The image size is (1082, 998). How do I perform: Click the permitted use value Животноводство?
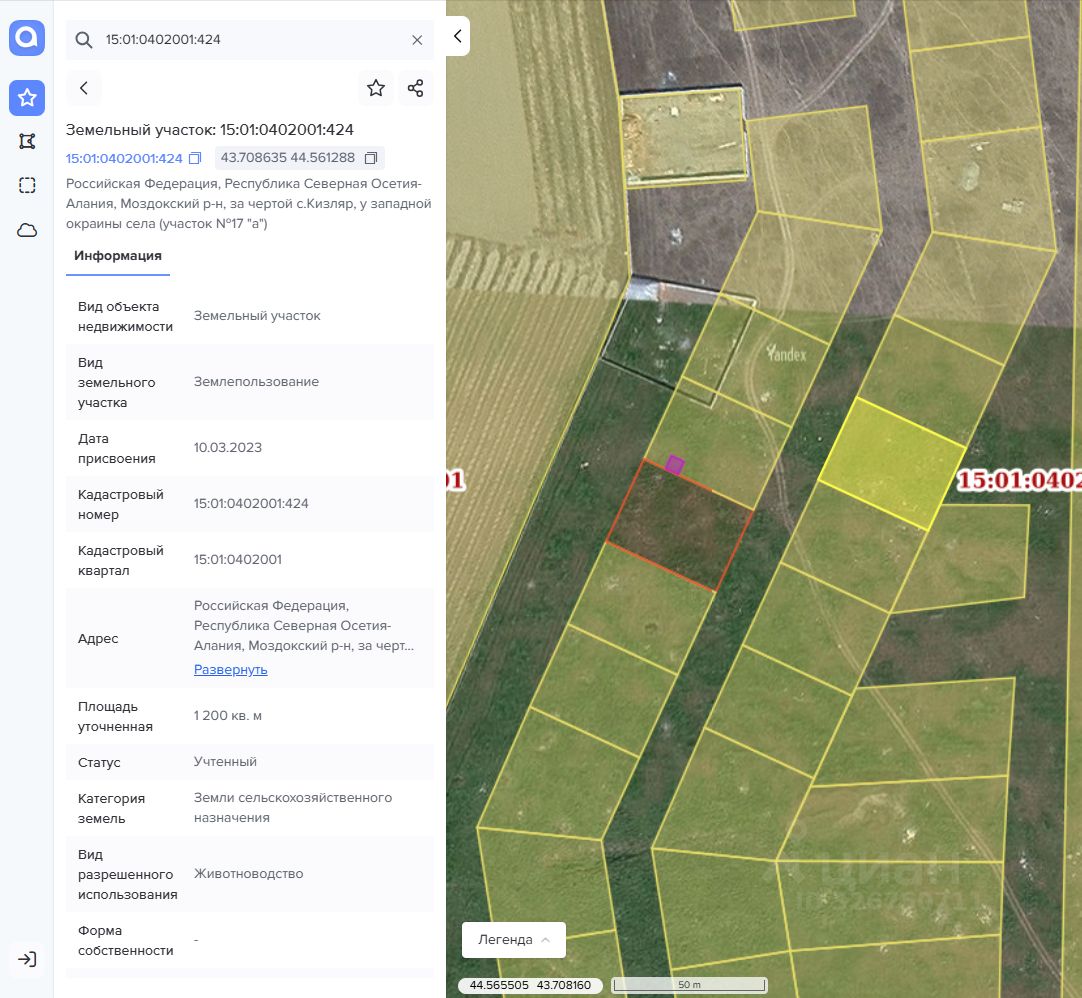(248, 874)
